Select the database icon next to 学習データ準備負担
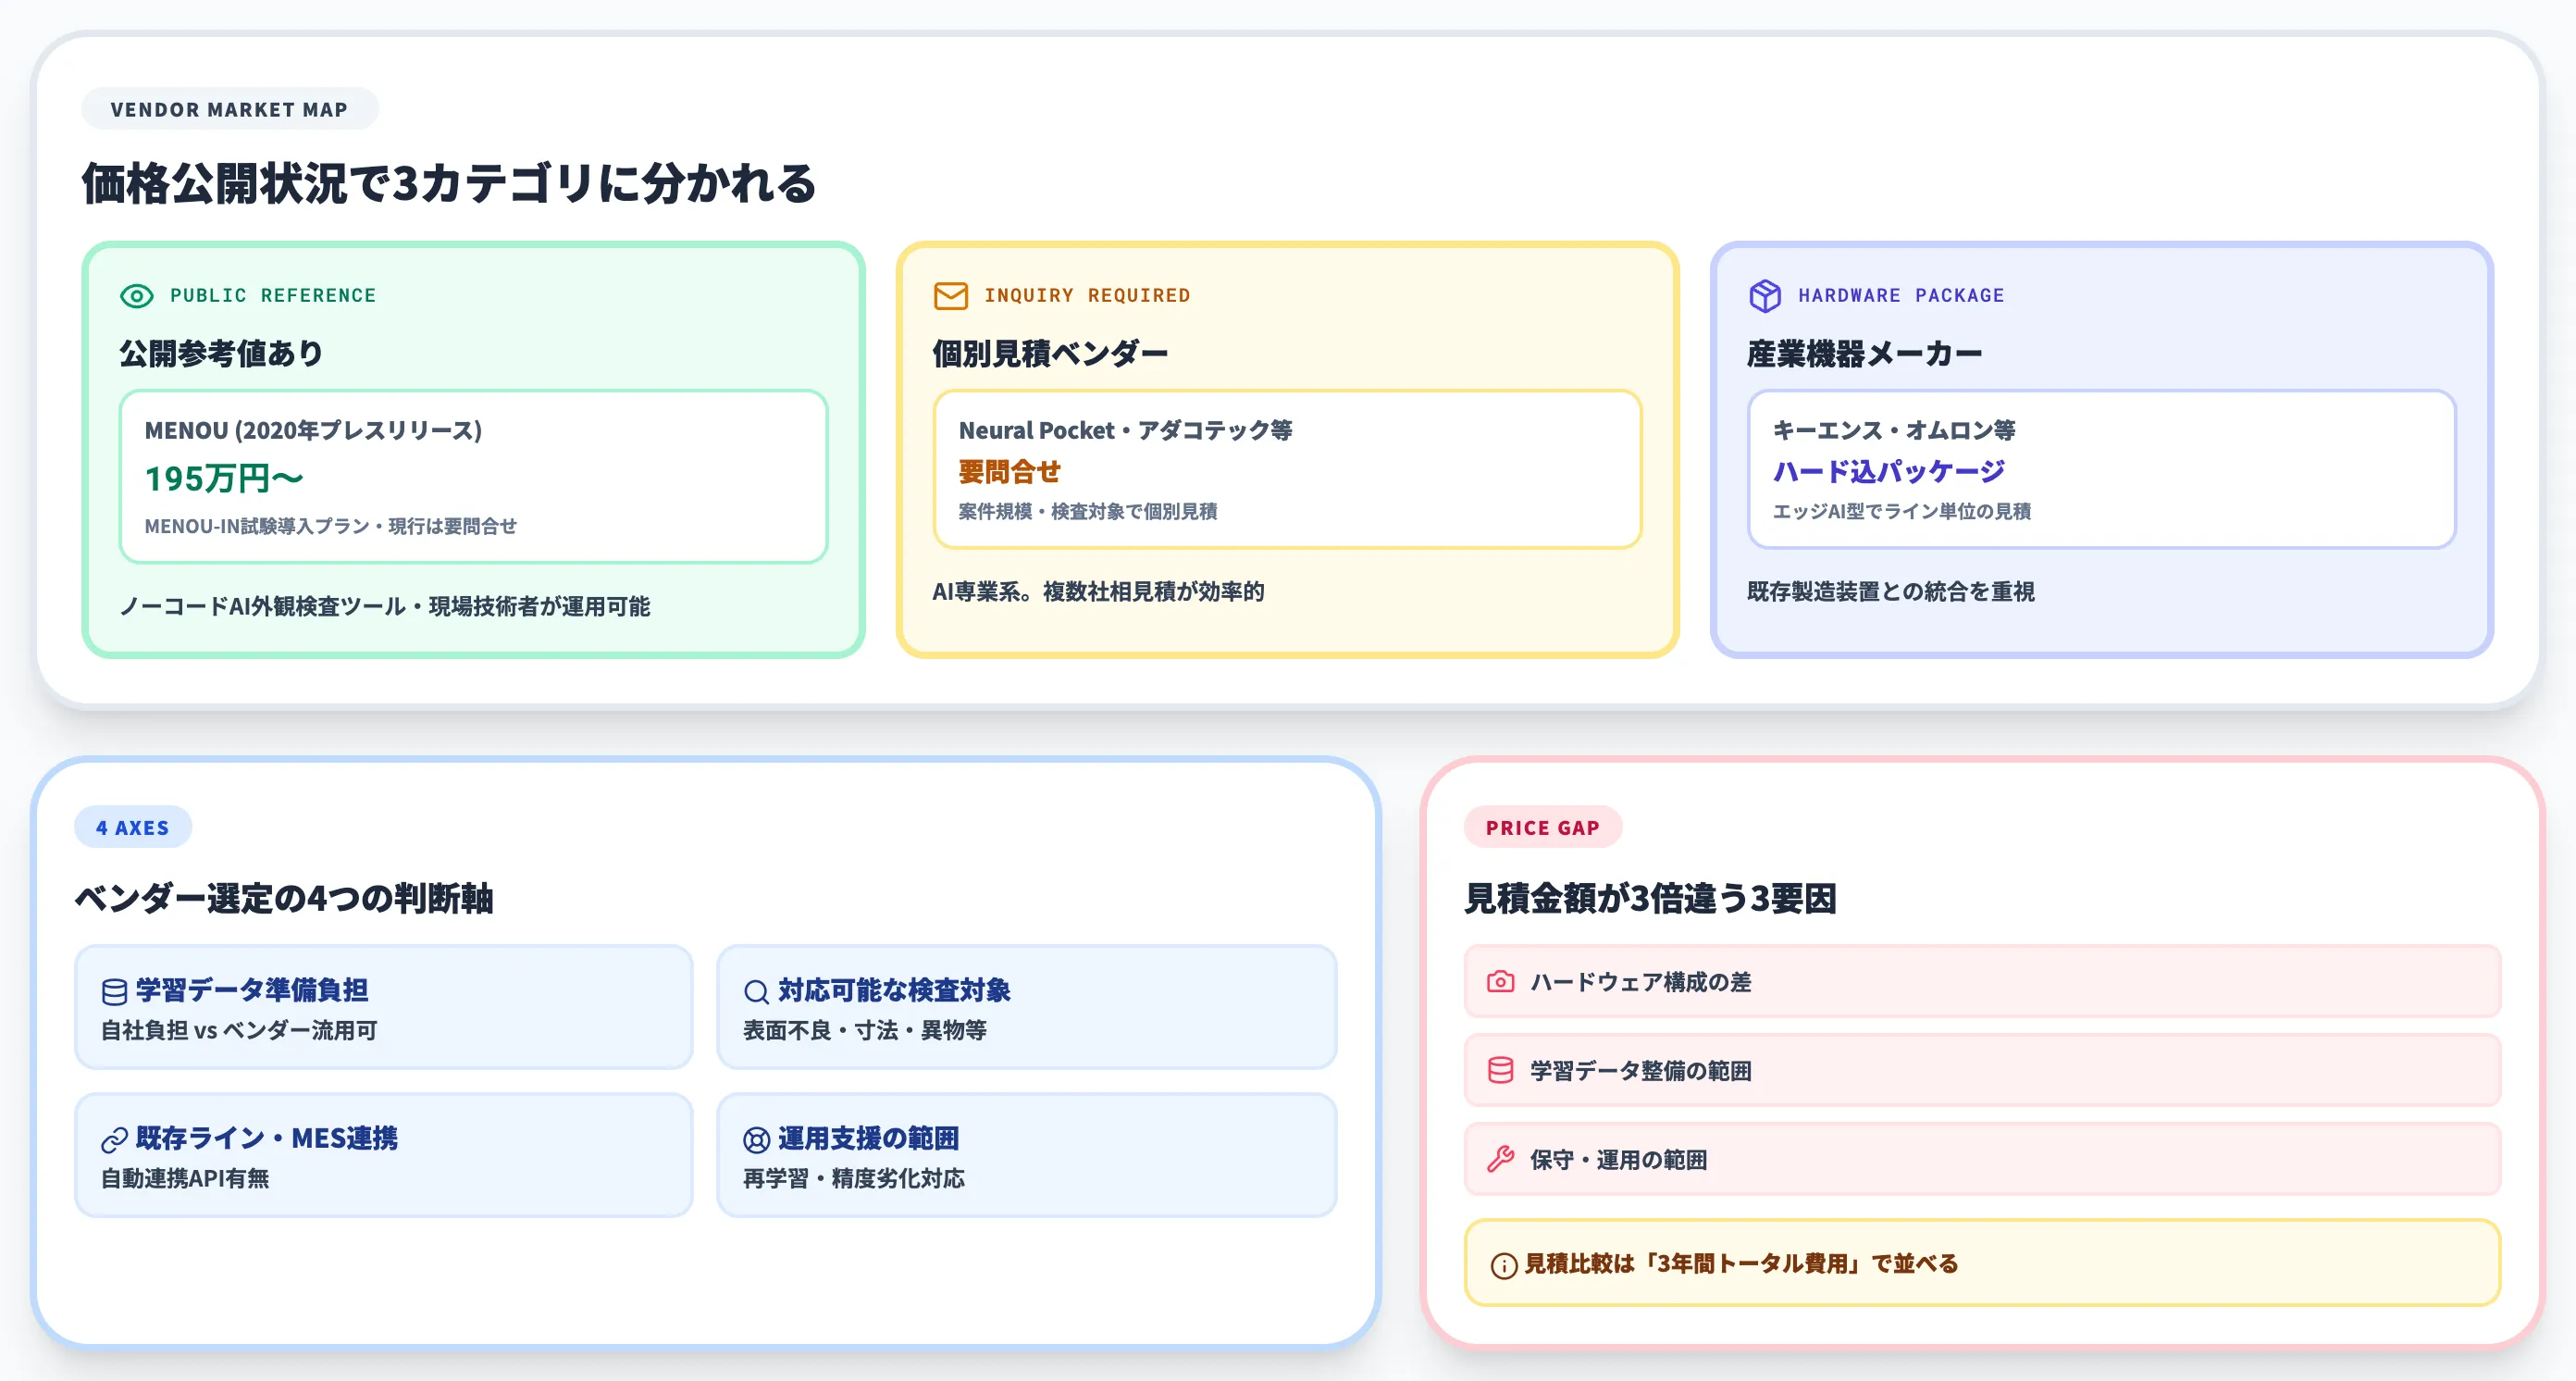Image resolution: width=2576 pixels, height=1381 pixels. pyautogui.click(x=113, y=991)
